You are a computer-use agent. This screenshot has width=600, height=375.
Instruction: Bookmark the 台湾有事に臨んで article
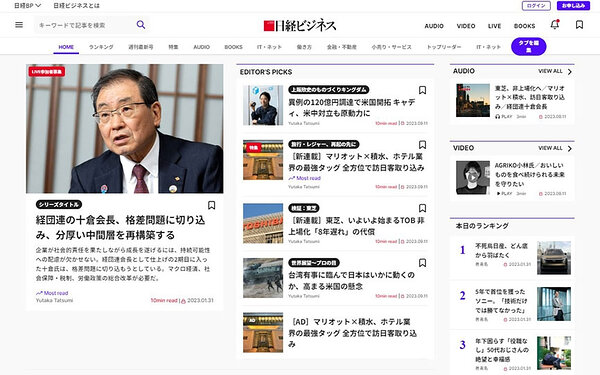click(x=422, y=262)
